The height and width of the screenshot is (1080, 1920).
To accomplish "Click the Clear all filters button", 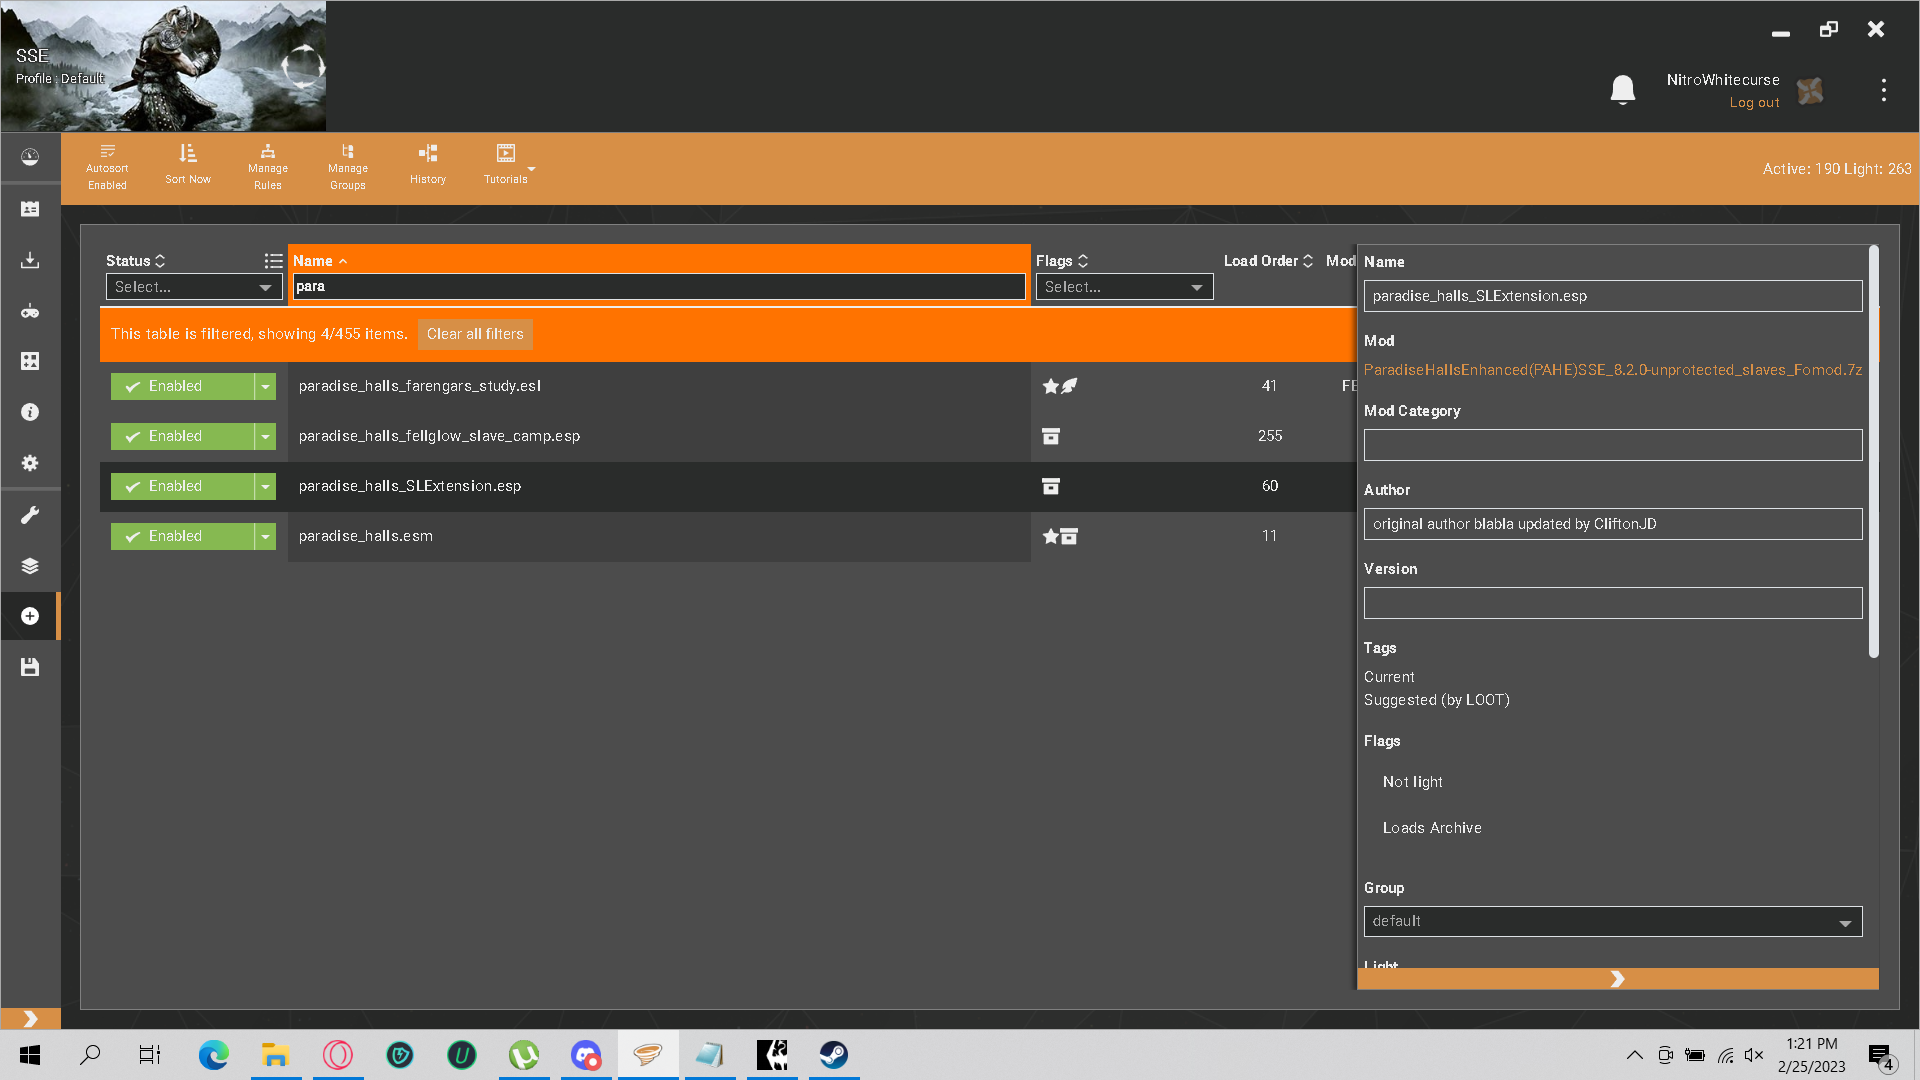I will pyautogui.click(x=475, y=334).
